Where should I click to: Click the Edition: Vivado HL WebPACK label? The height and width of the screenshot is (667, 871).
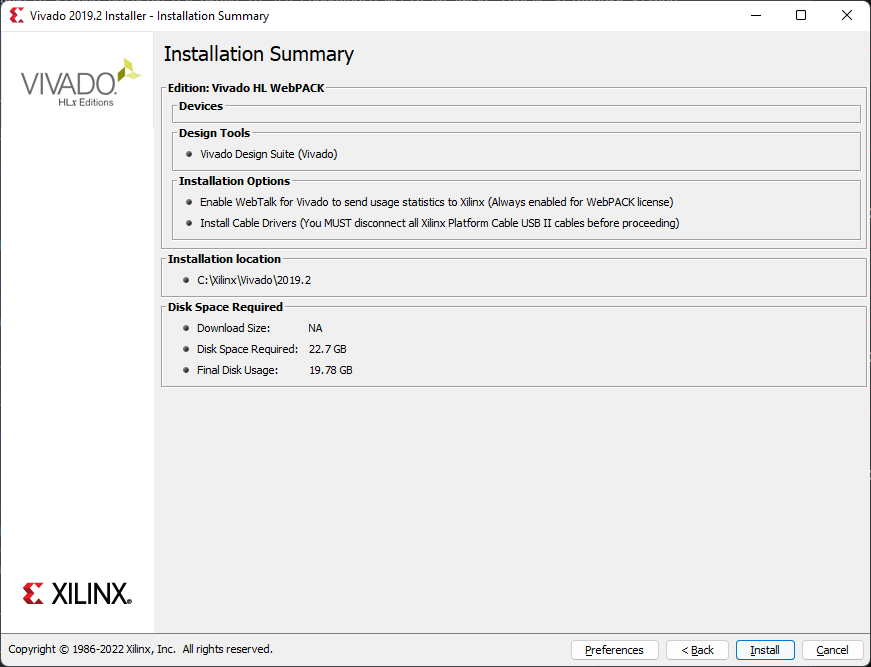pos(246,88)
